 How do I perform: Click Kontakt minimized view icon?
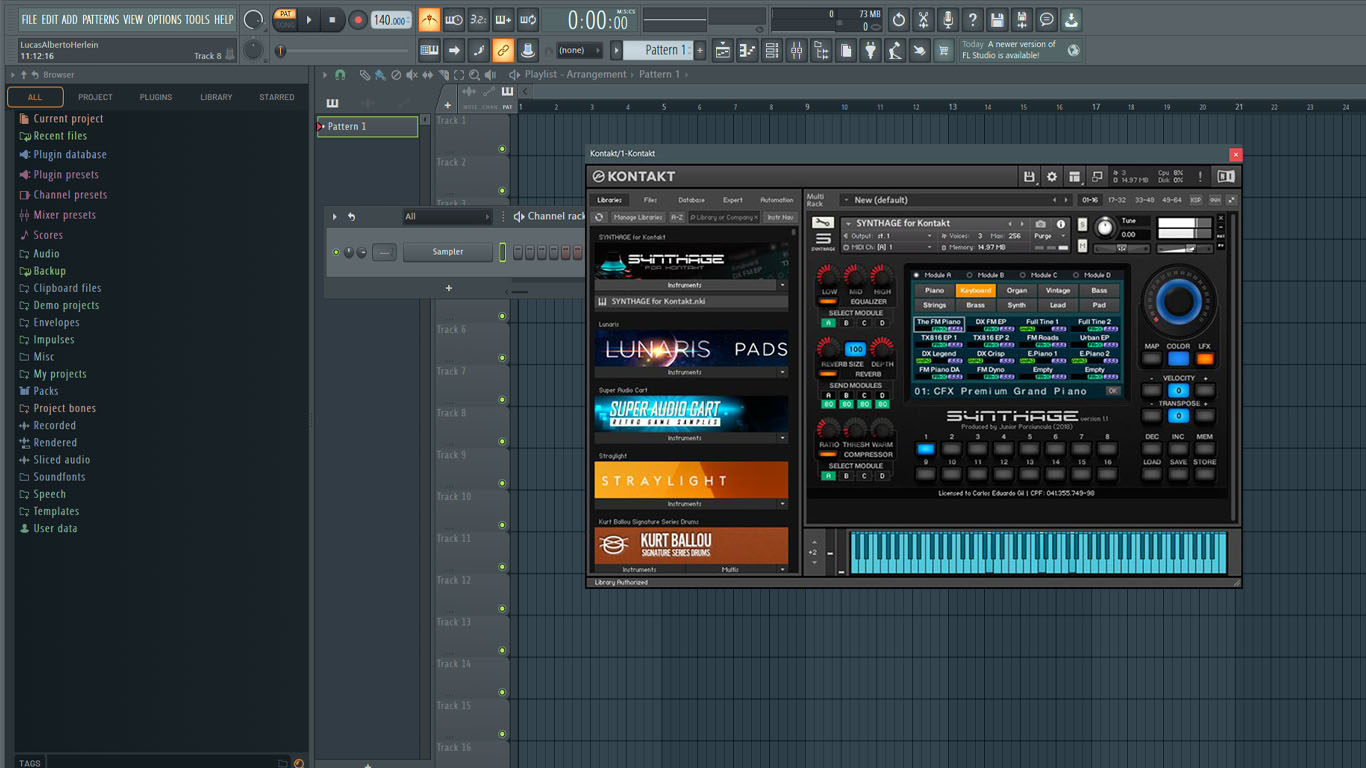[1097, 177]
